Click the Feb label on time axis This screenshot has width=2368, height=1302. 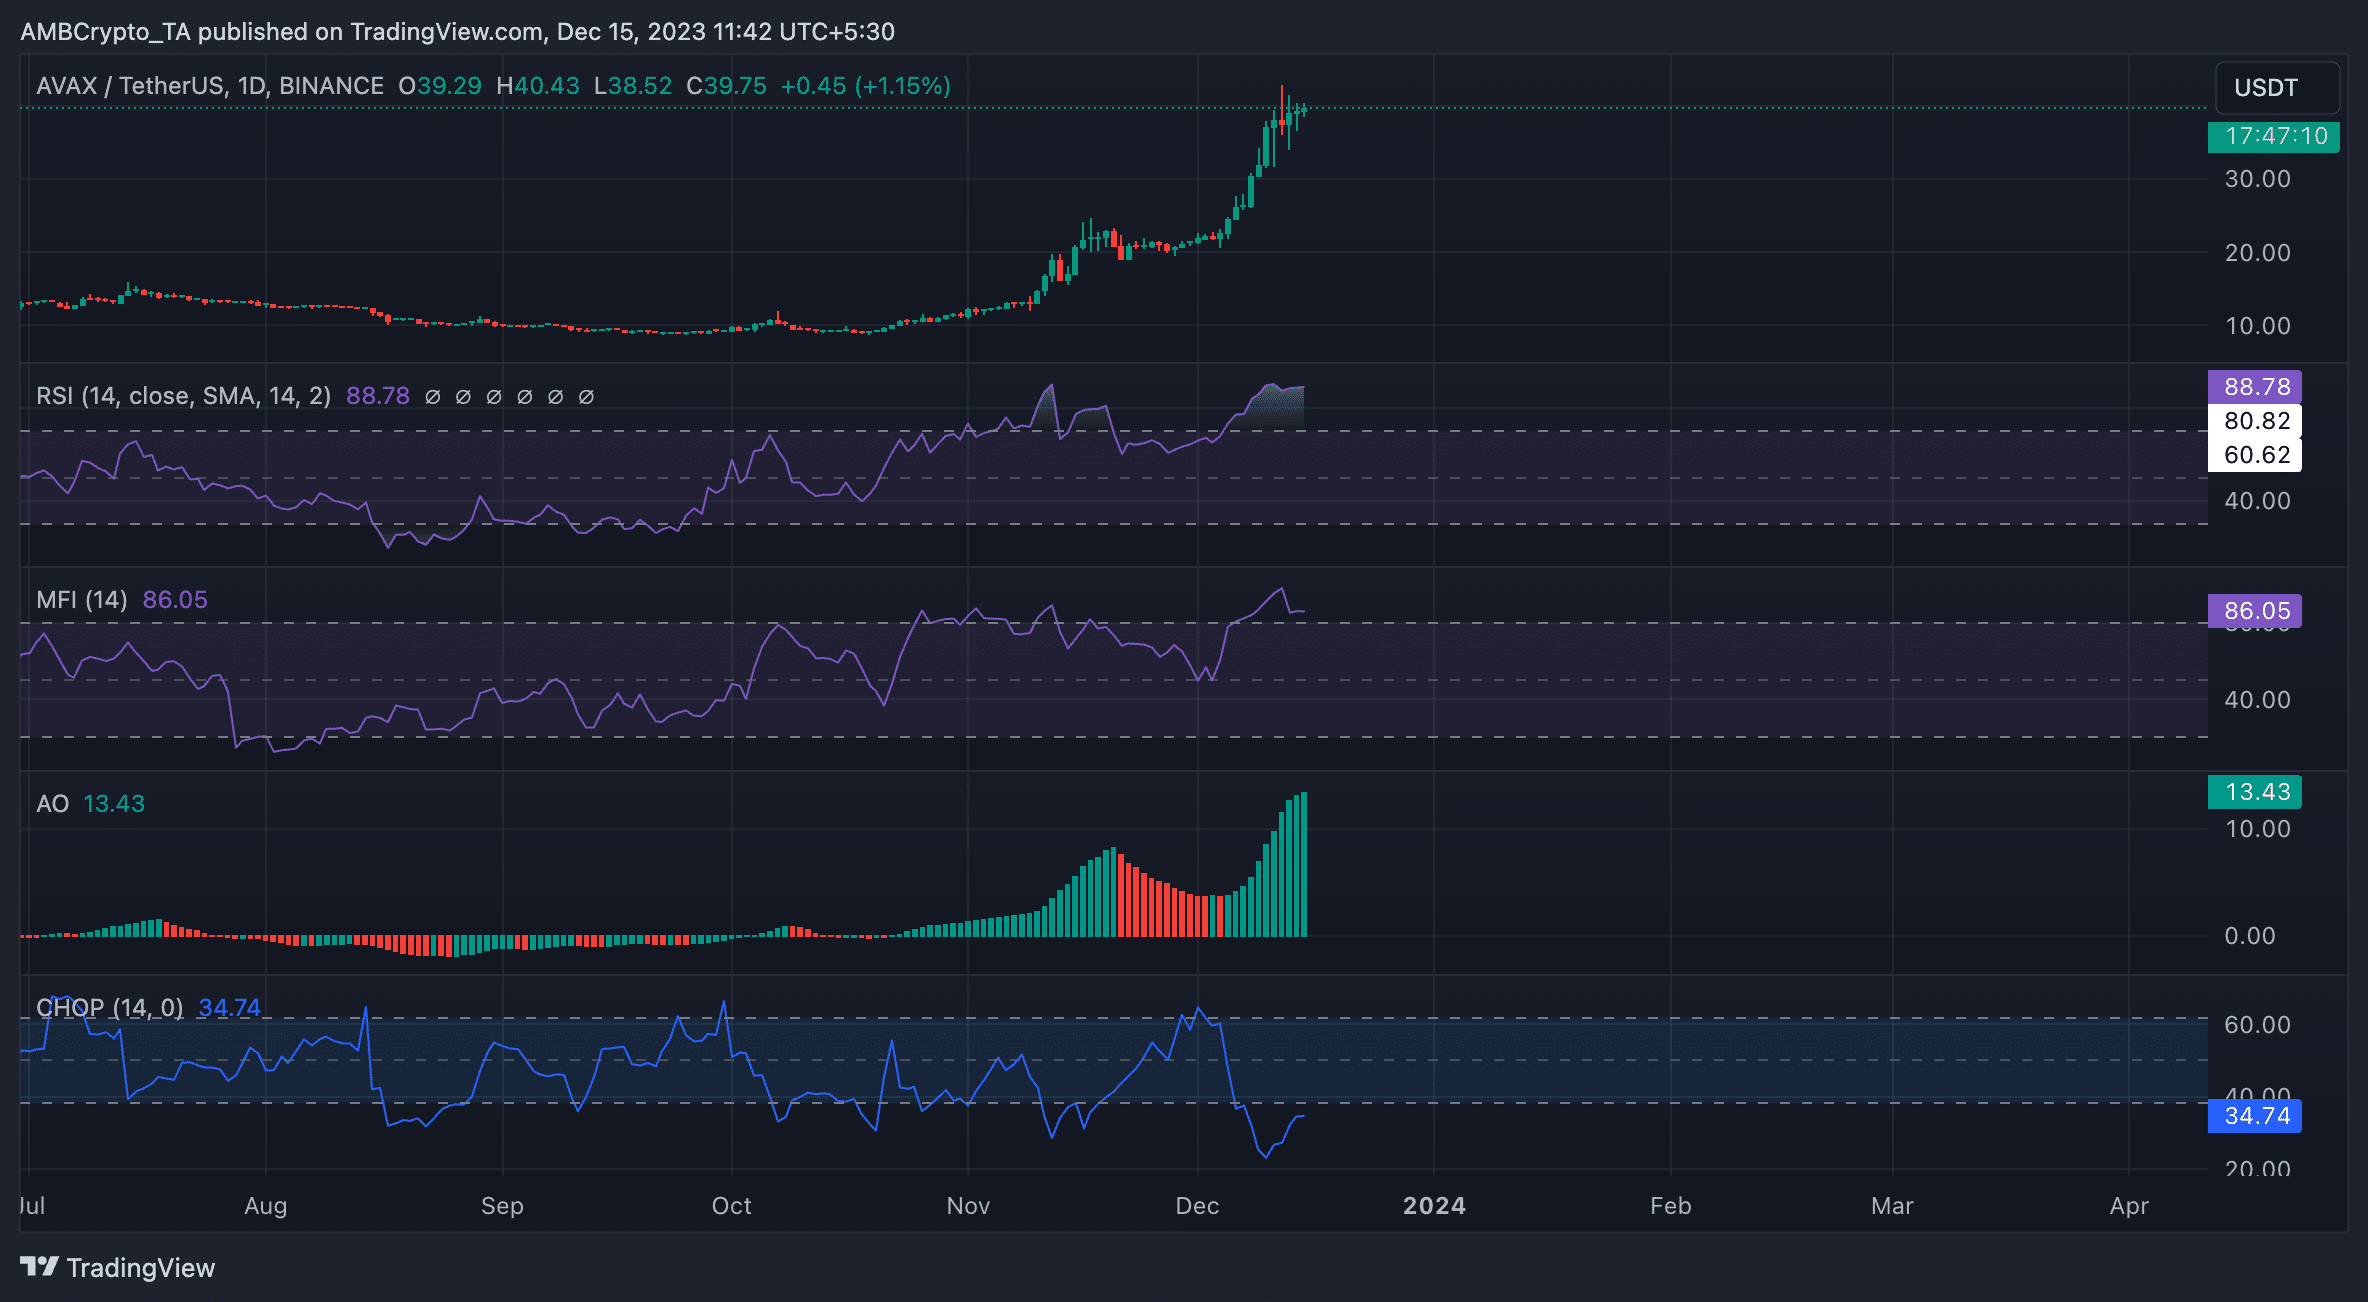(x=1670, y=1206)
